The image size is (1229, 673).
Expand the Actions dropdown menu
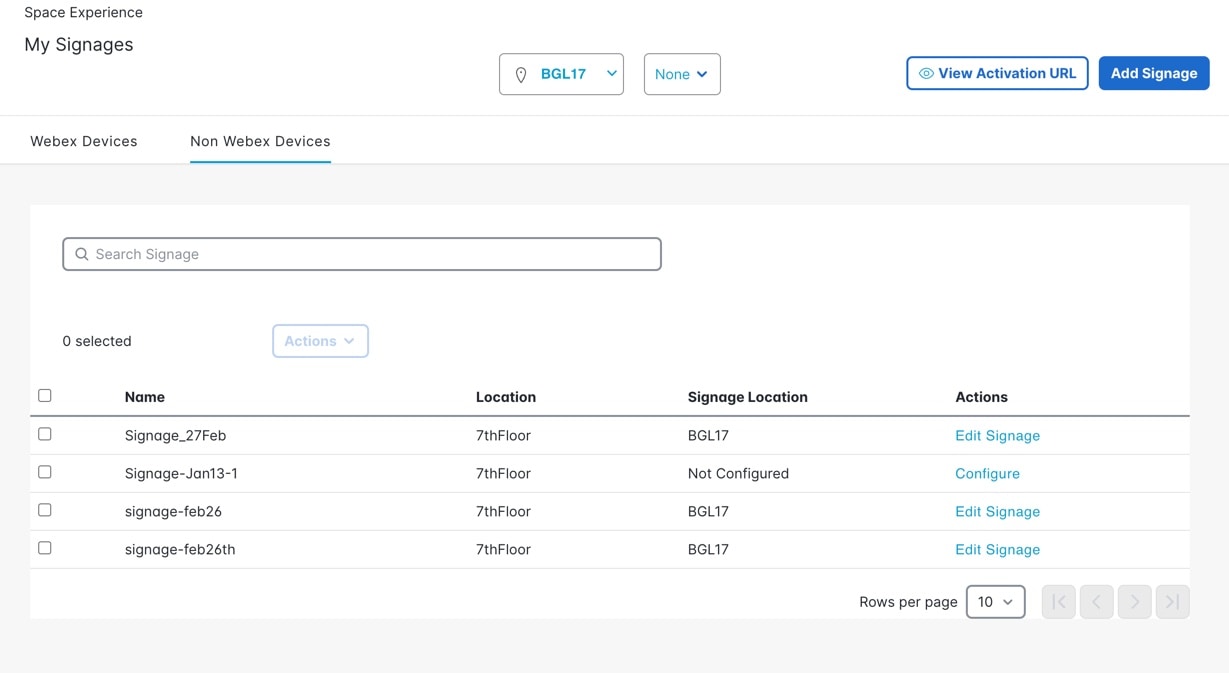pyautogui.click(x=320, y=341)
